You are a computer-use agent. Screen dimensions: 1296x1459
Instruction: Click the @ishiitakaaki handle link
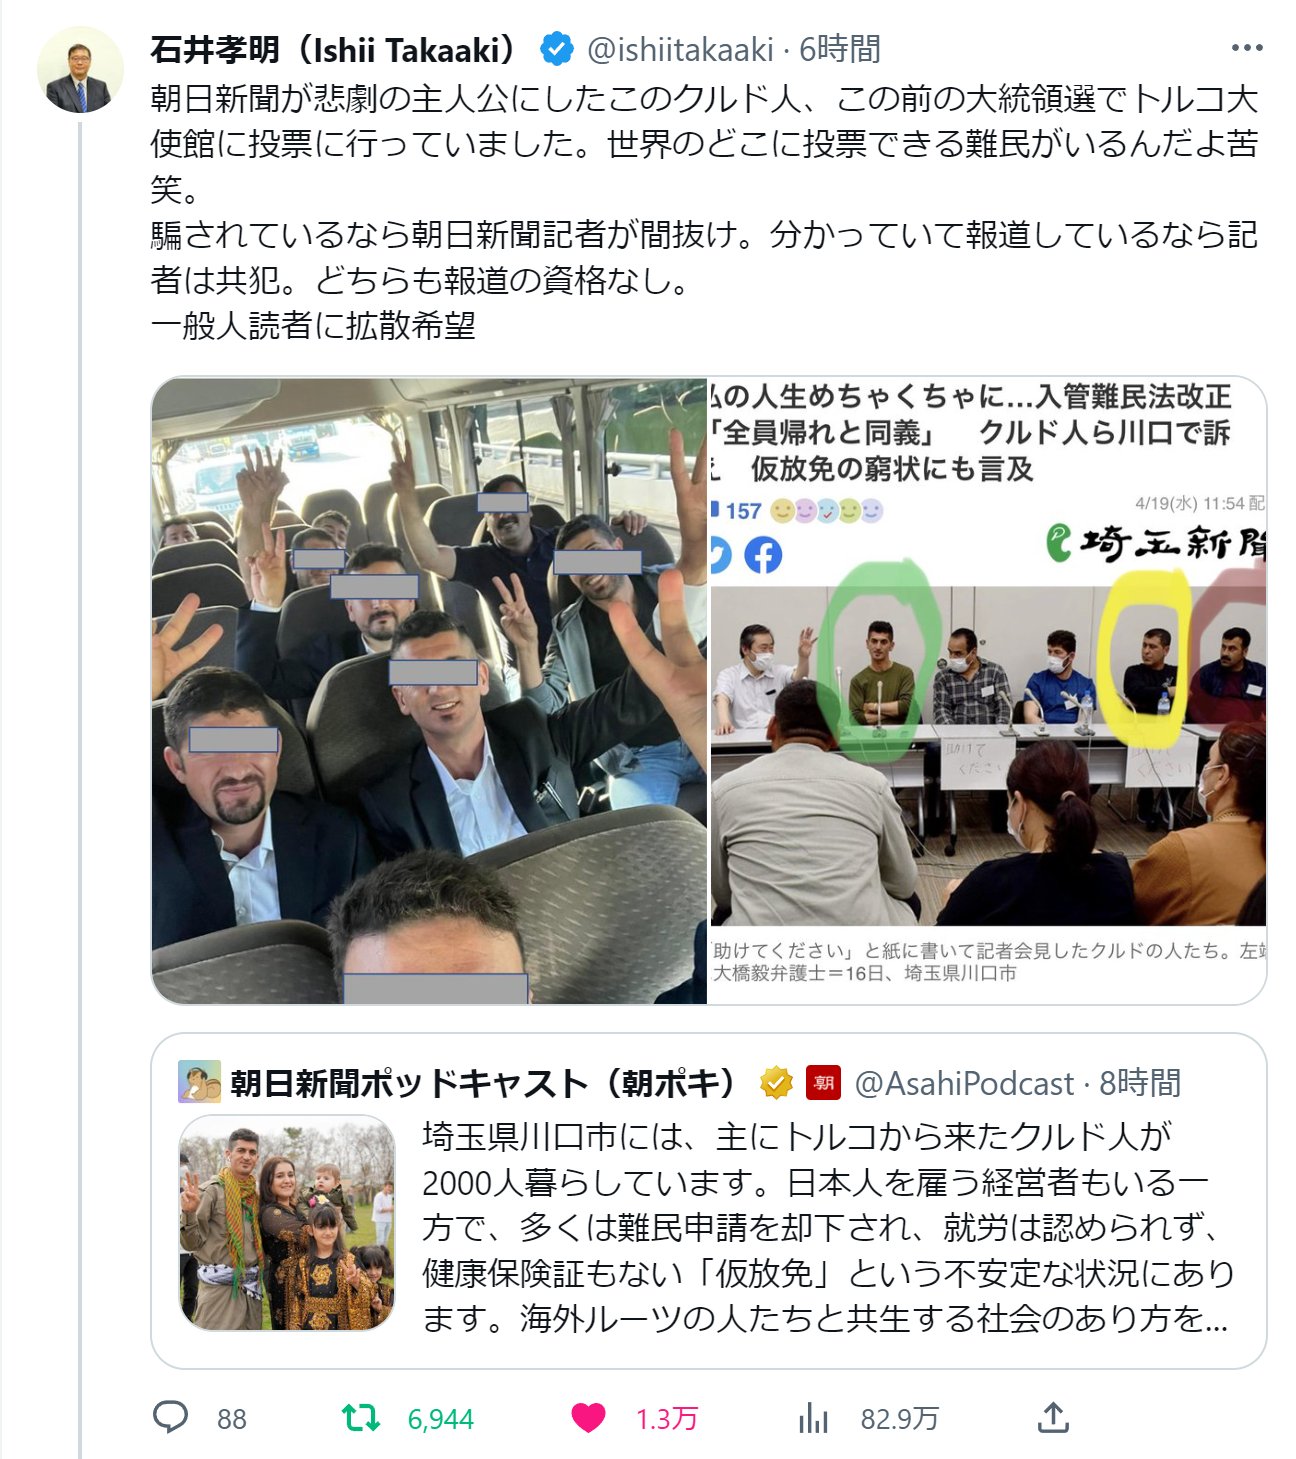tap(680, 49)
